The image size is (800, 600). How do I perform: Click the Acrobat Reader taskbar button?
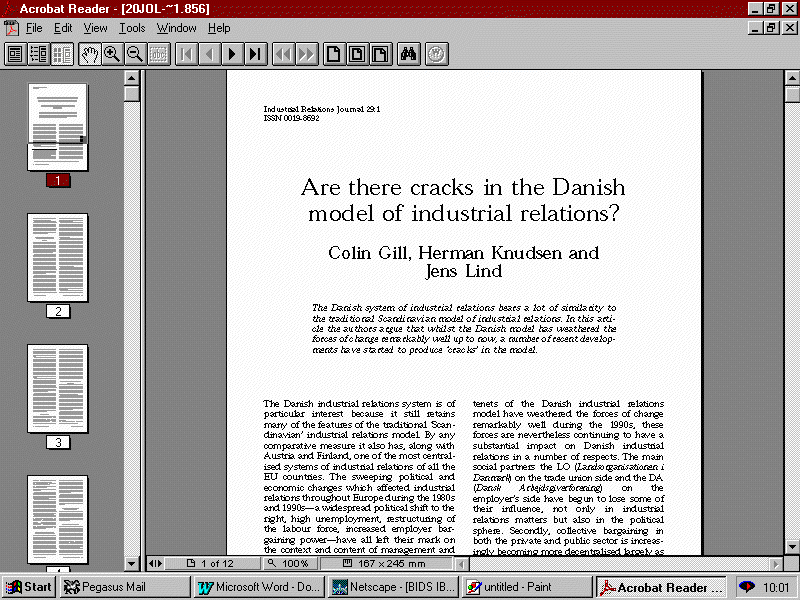661,587
